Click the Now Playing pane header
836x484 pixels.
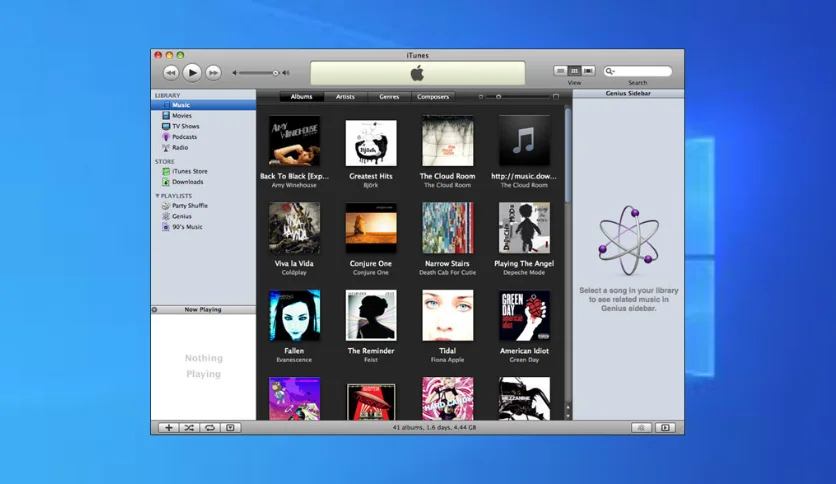(203, 310)
